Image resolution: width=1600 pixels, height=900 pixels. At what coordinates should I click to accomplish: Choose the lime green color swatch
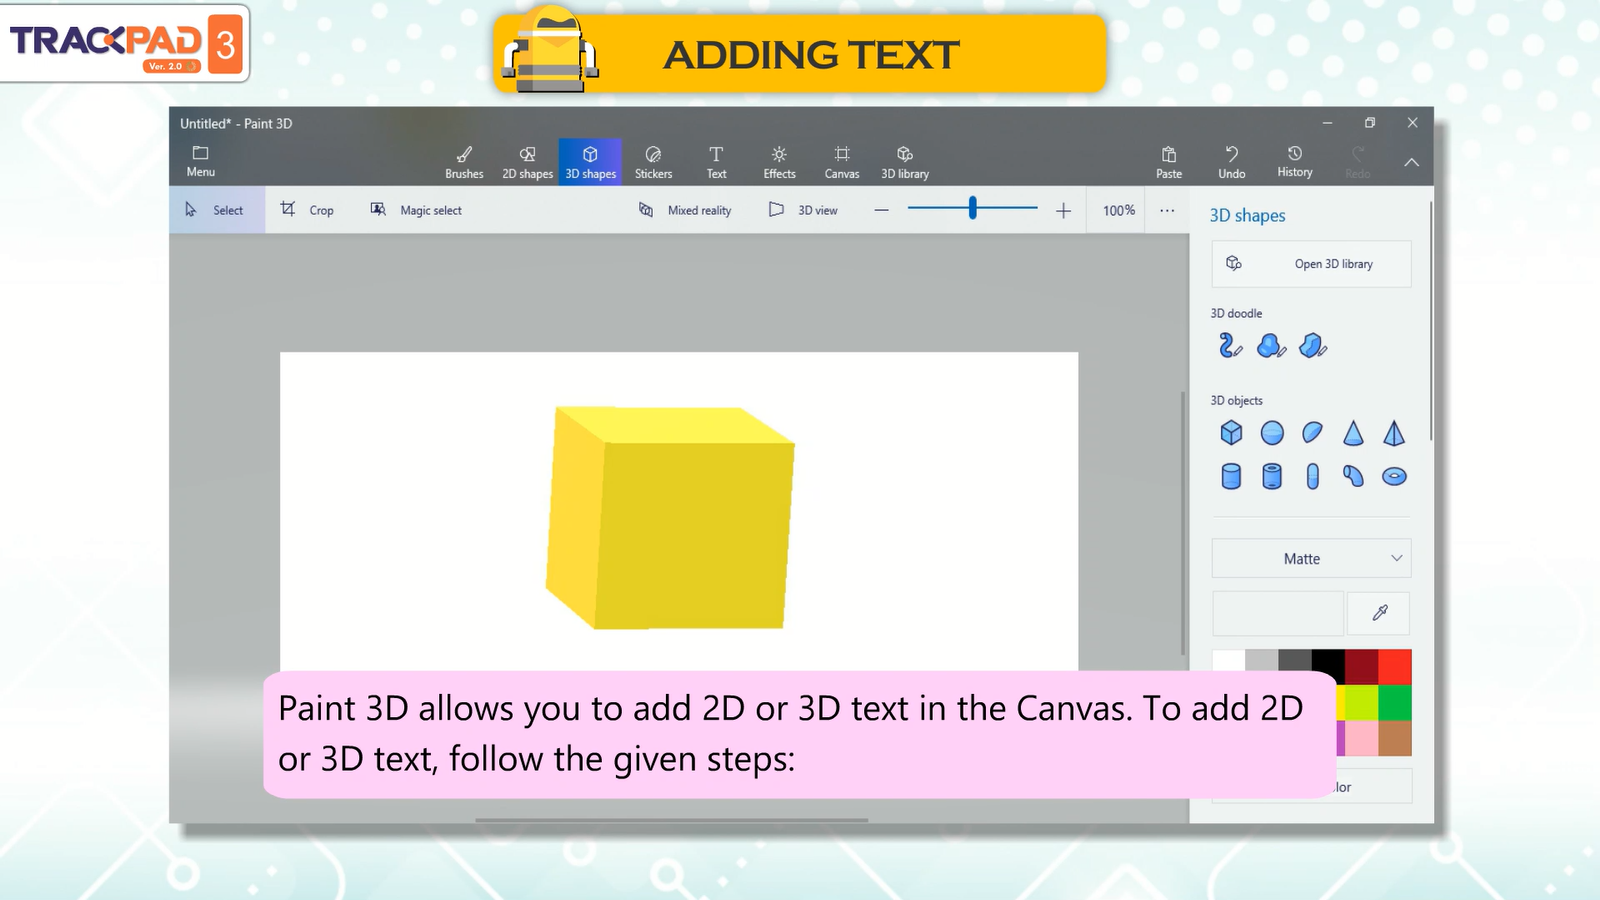click(x=1361, y=703)
